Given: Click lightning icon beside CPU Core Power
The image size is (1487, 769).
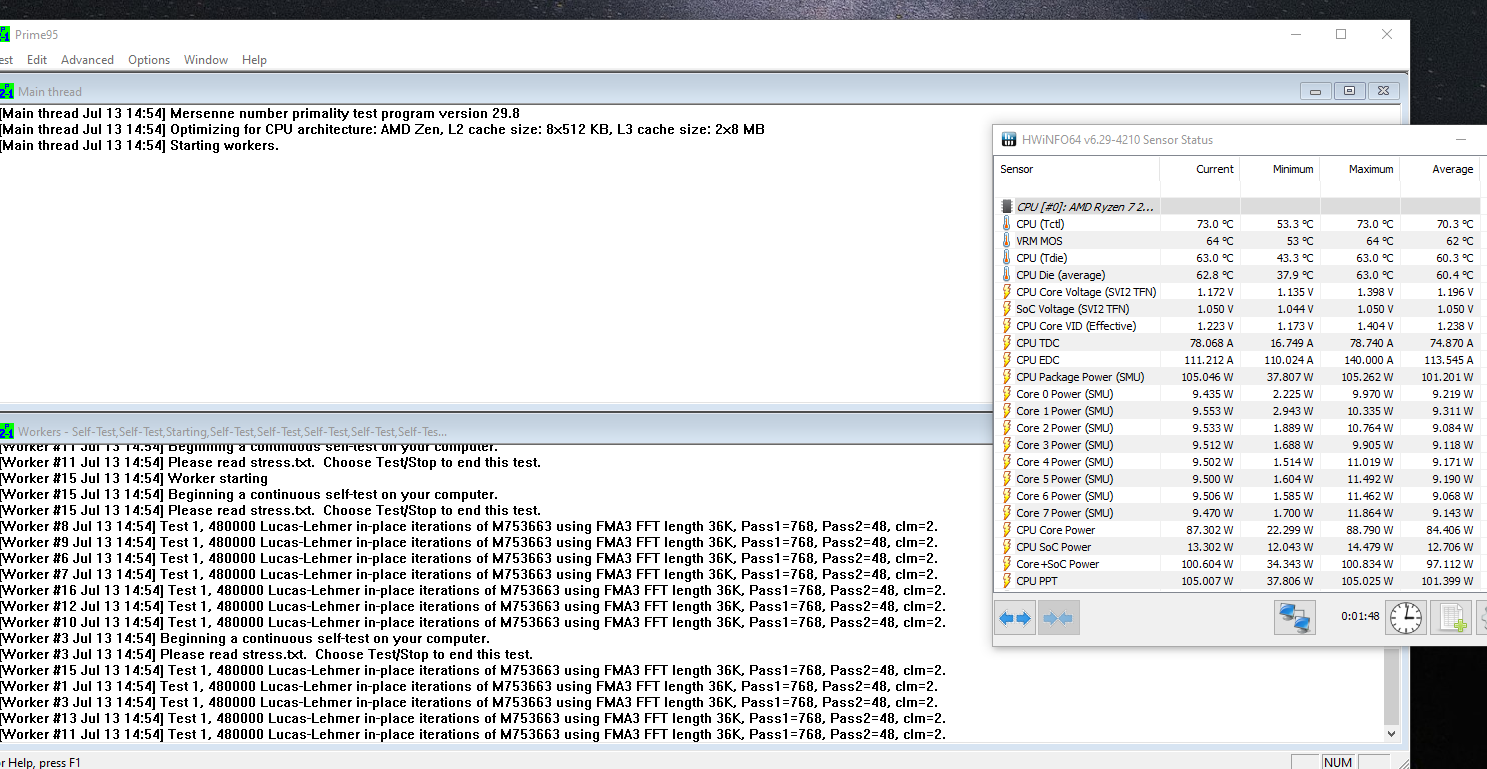Looking at the screenshot, I should click(x=1007, y=530).
